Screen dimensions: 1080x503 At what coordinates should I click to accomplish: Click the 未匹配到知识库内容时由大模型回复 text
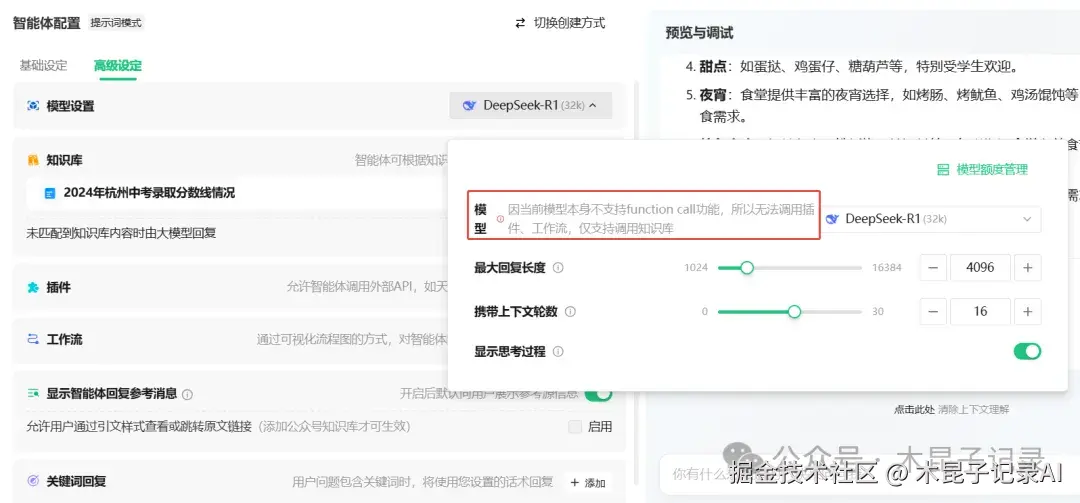(121, 233)
